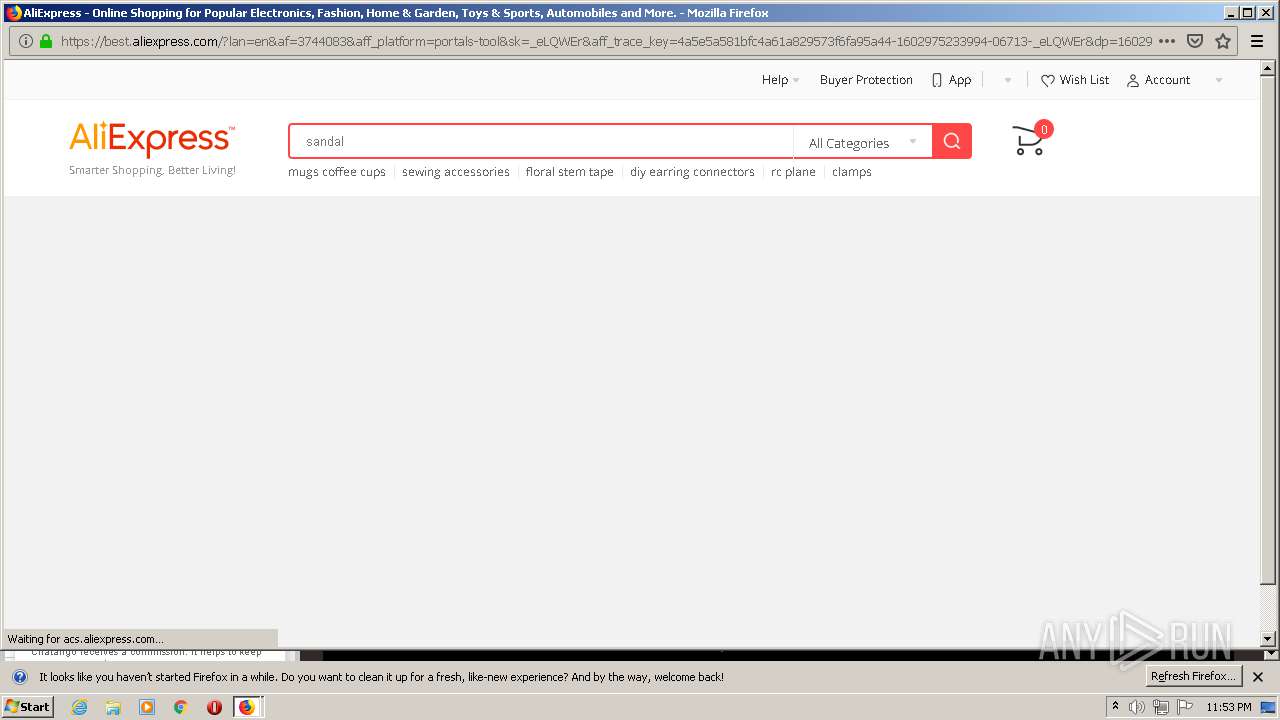Select sewing accessories suggestion
This screenshot has width=1280, height=720.
[x=456, y=172]
